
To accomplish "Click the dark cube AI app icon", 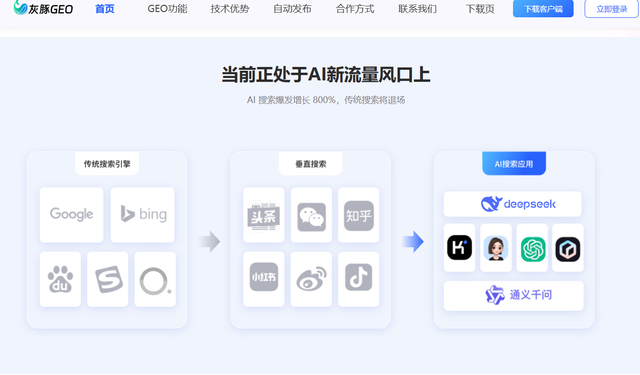I will 568,248.
